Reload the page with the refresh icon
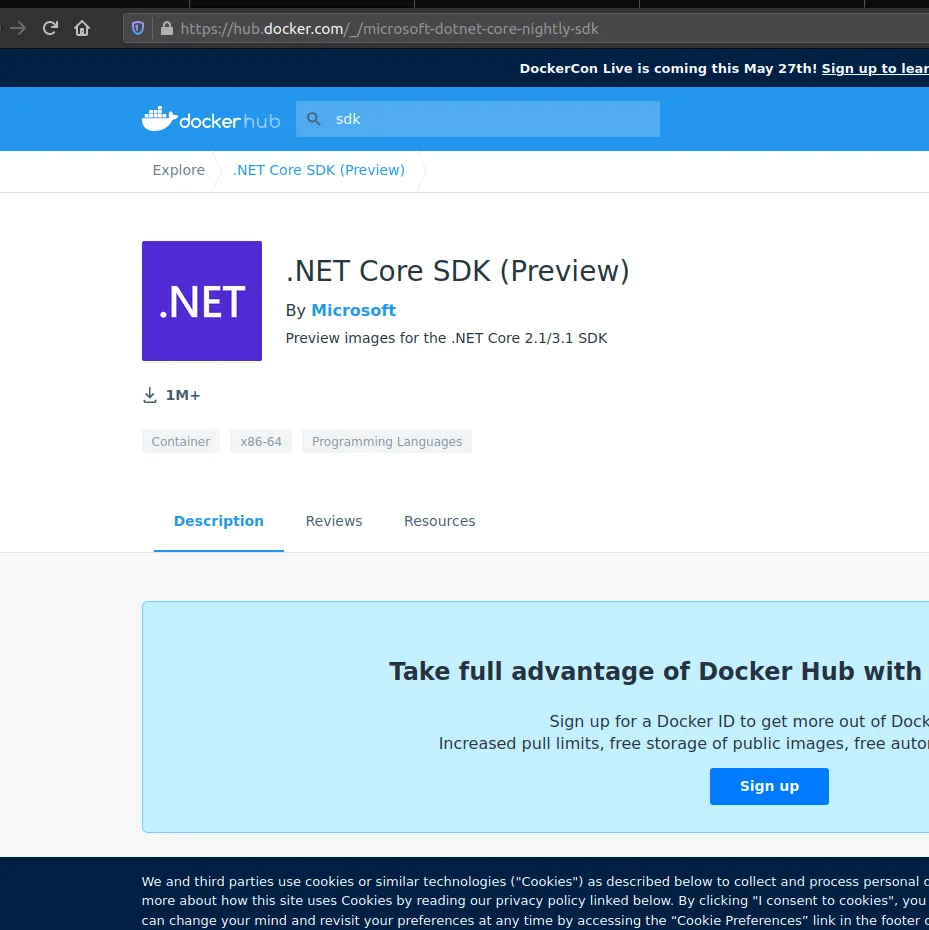Screen dimensions: 929x930 point(50,28)
